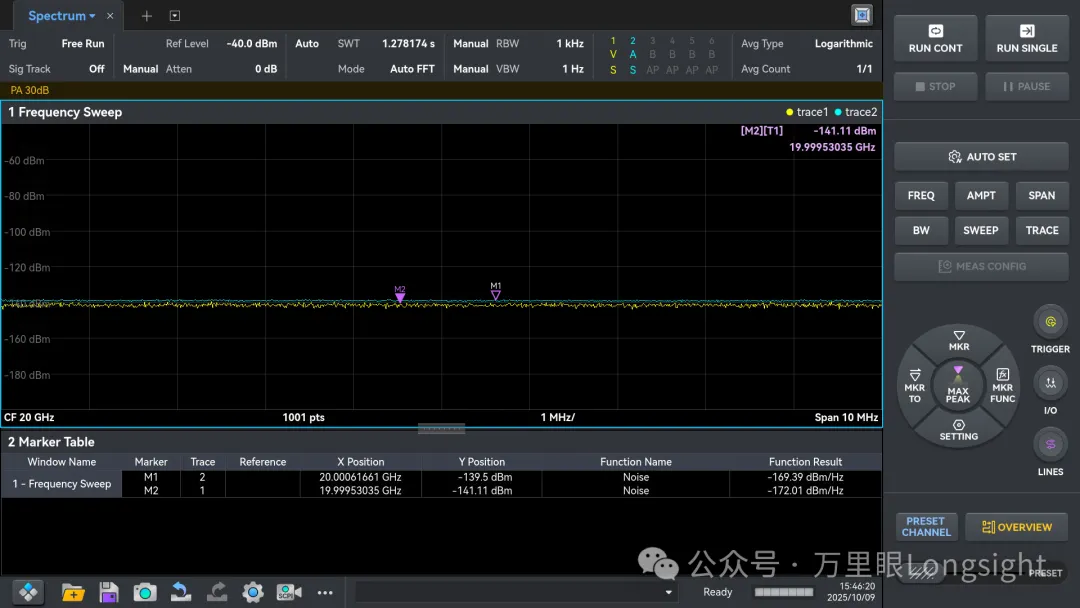Select trace 1 indicator in trace status
This screenshot has width=1080, height=608.
click(x=613, y=55)
